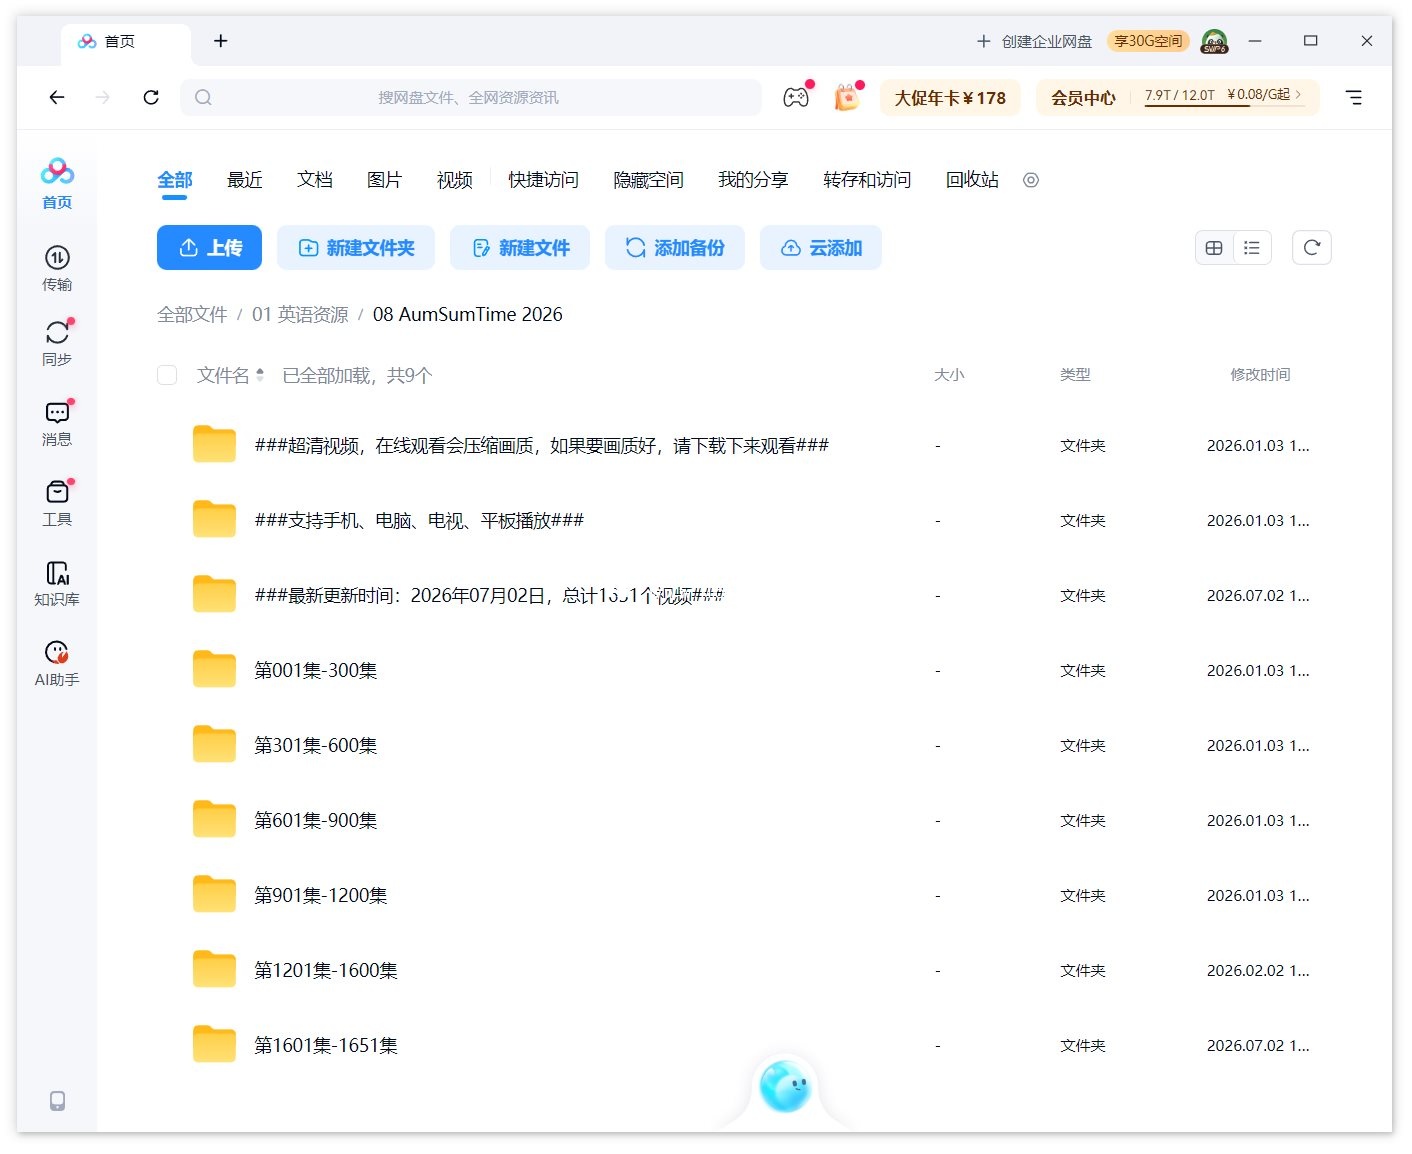
Task: Open folder ###支持手机、电脑、电视、平板播放###
Action: pyautogui.click(x=419, y=520)
